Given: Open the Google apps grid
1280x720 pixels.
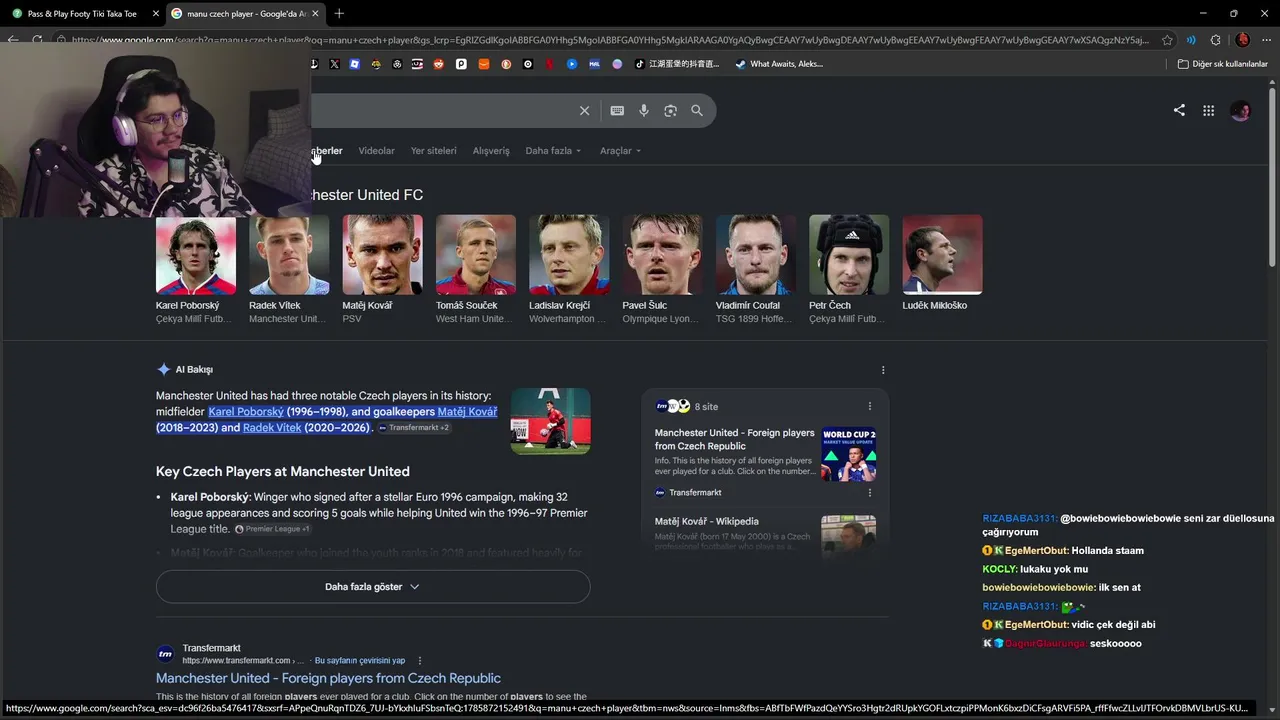Looking at the screenshot, I should tap(1209, 111).
